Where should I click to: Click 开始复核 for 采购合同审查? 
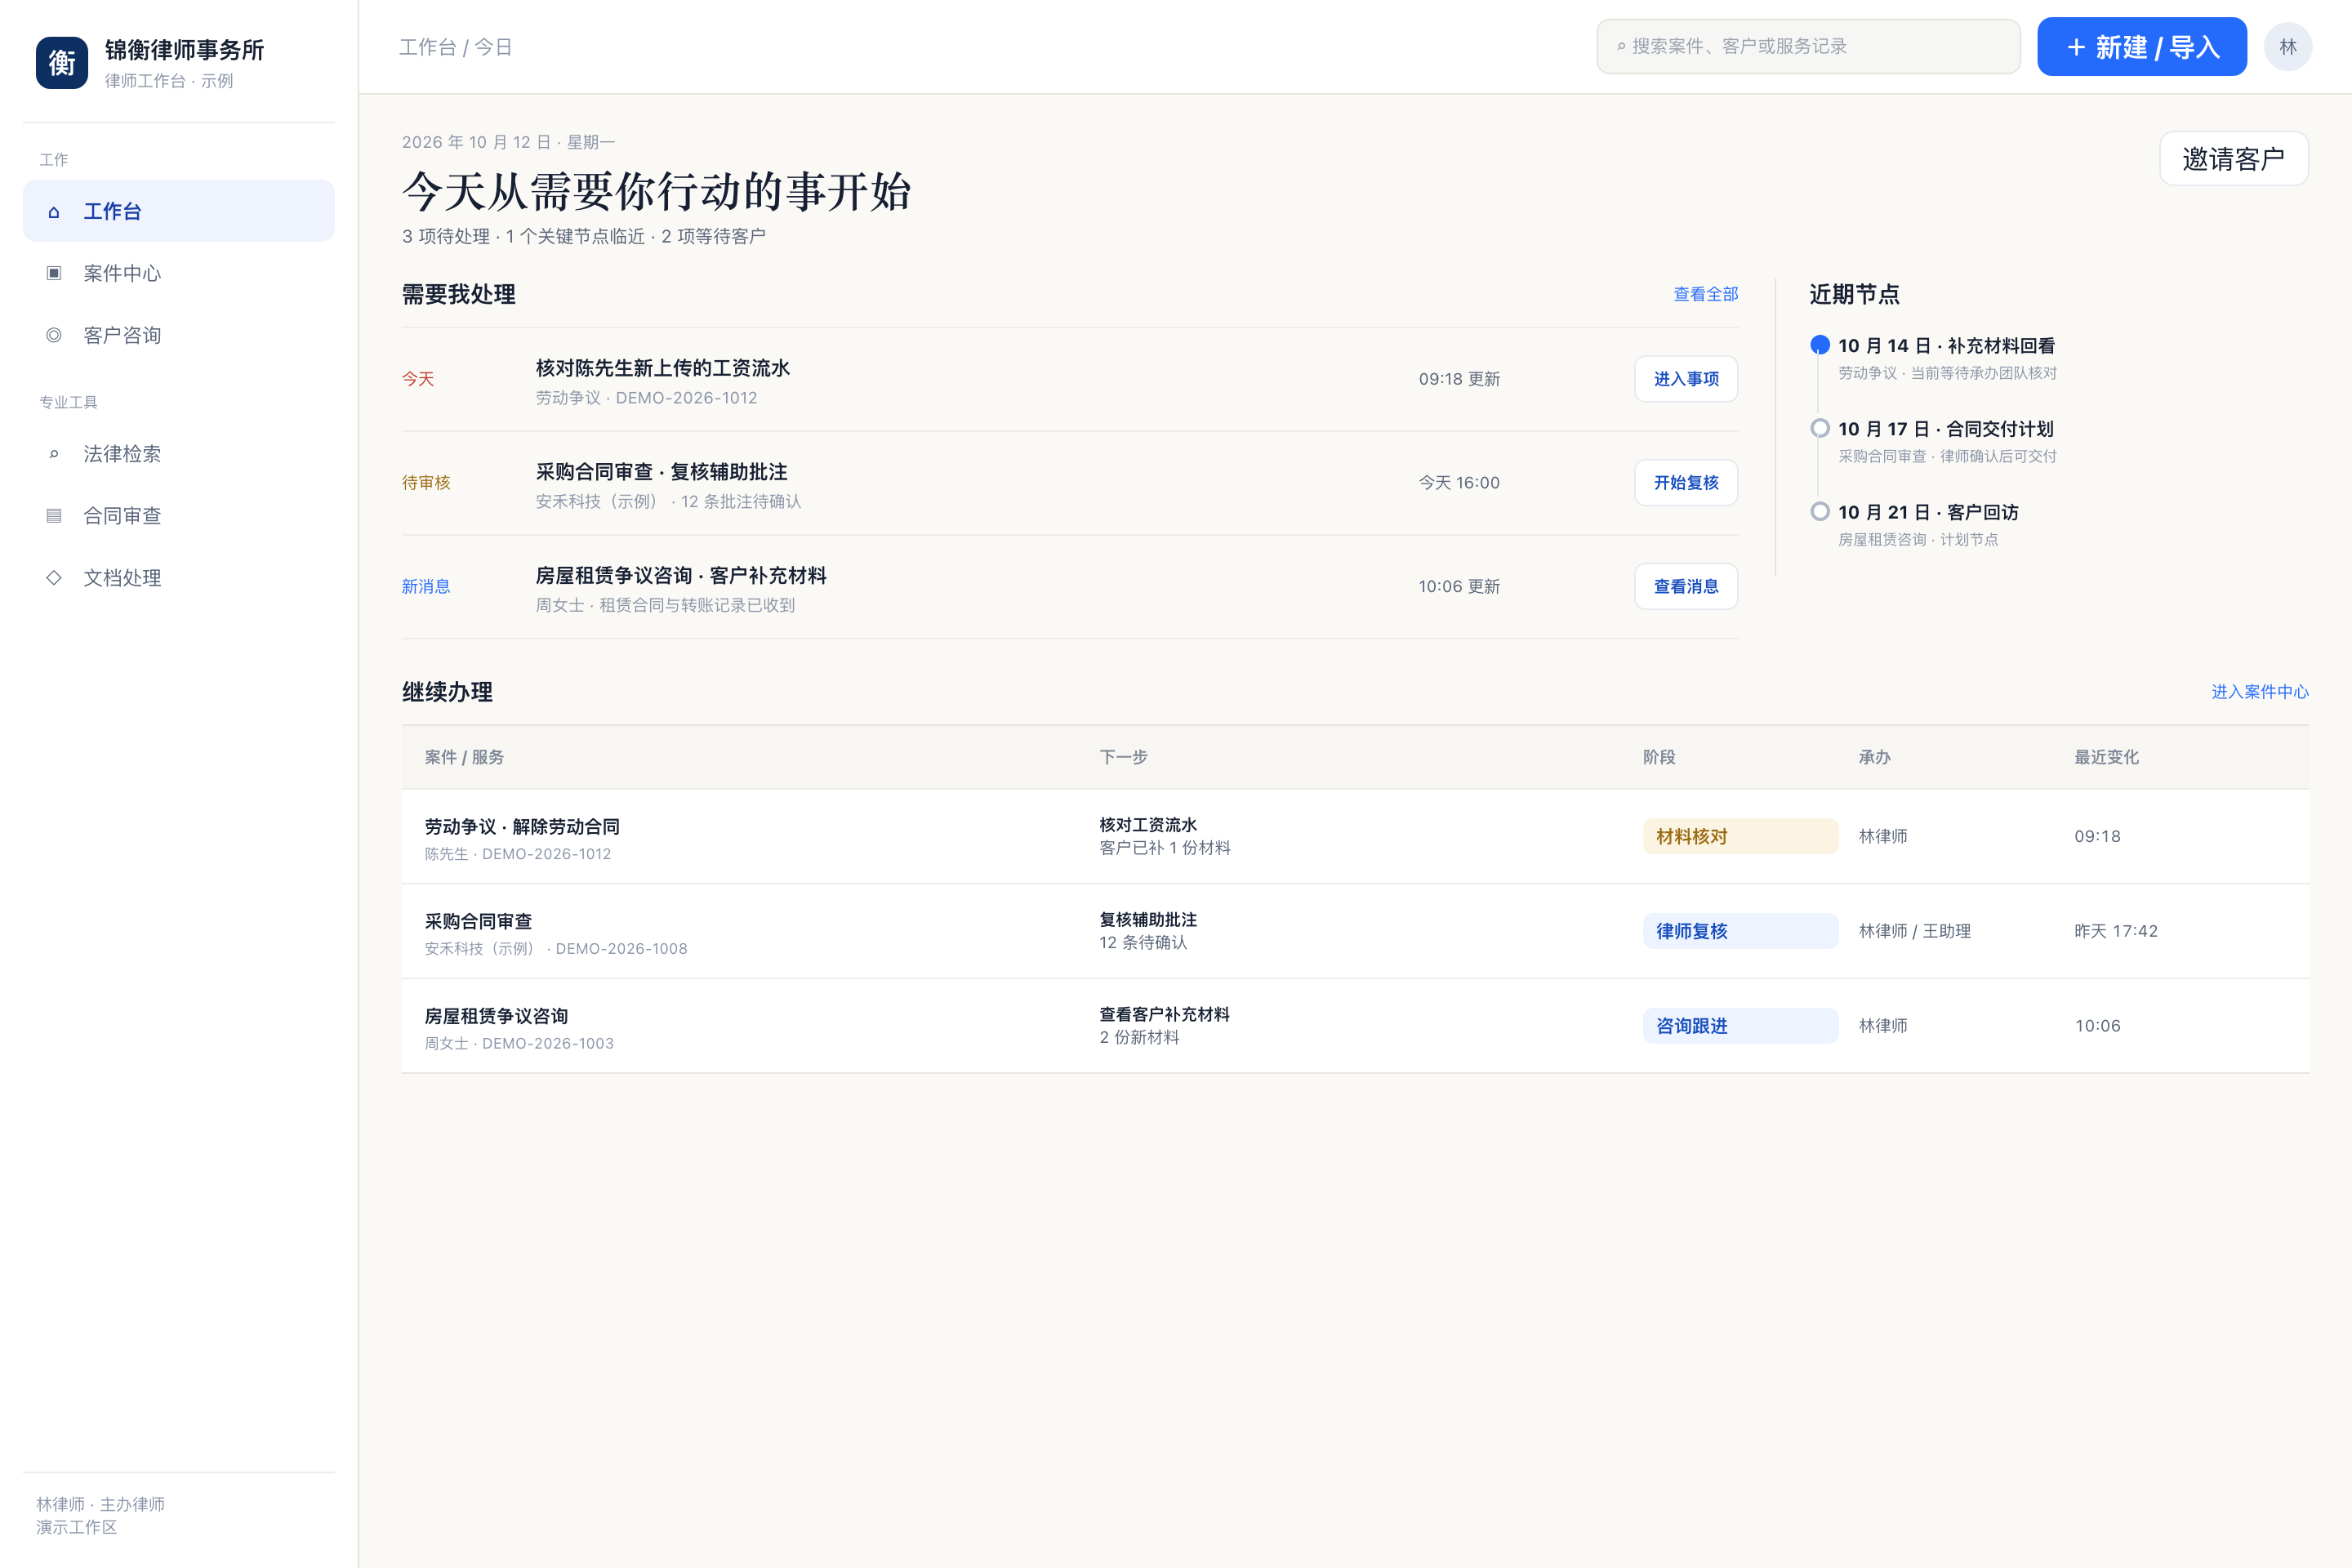coord(1686,483)
